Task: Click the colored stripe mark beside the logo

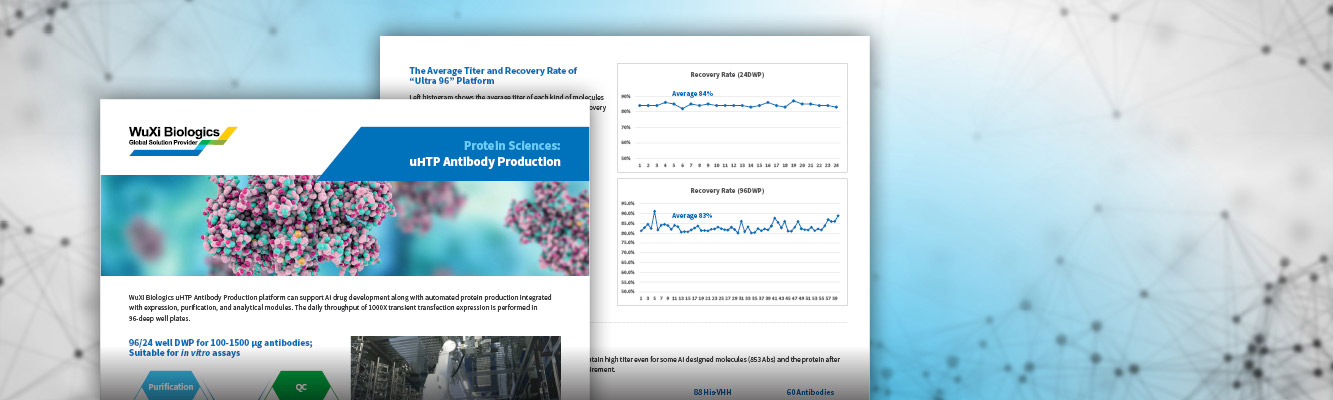Action: pos(219,139)
